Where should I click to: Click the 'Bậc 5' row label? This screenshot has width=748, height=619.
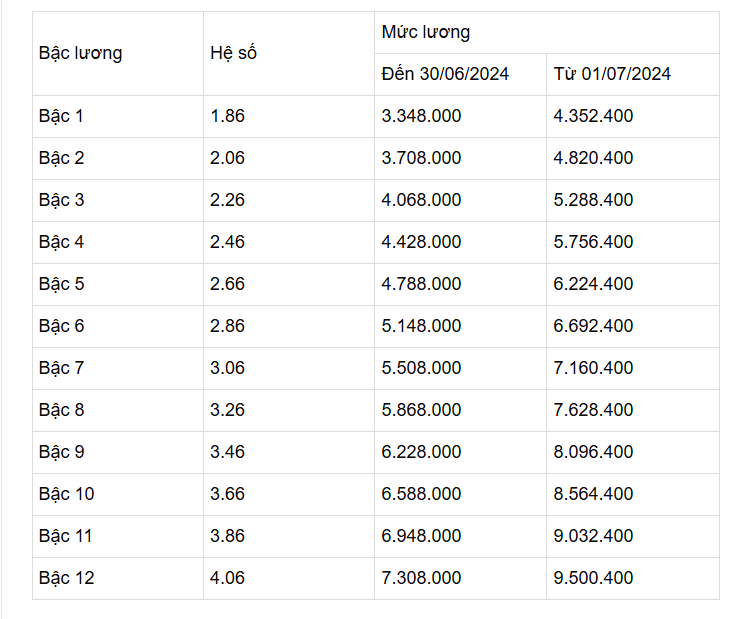[x=61, y=284]
